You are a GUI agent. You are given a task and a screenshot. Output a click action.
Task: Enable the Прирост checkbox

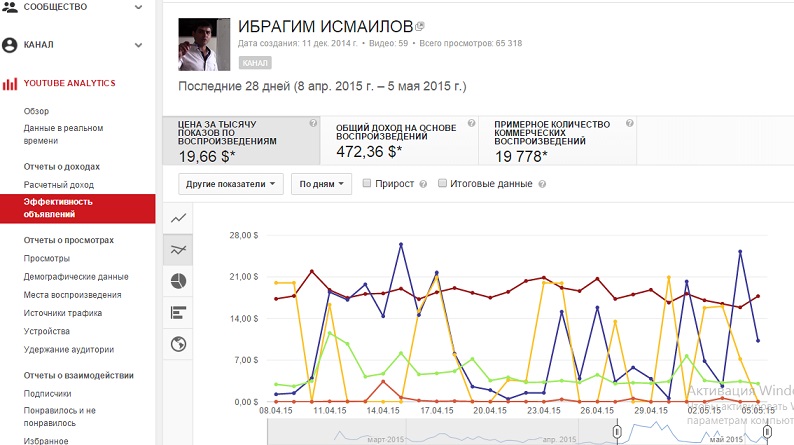(x=367, y=183)
